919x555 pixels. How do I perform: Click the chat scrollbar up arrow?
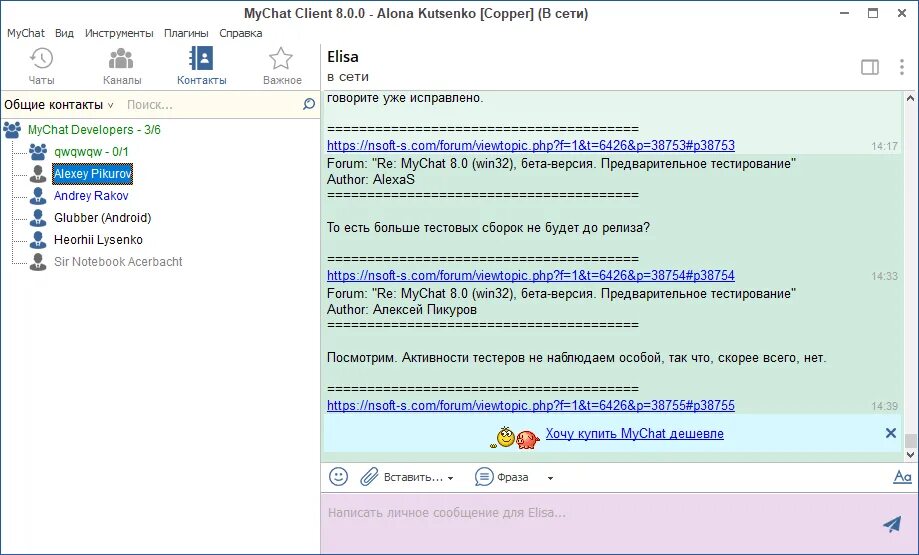click(x=910, y=98)
